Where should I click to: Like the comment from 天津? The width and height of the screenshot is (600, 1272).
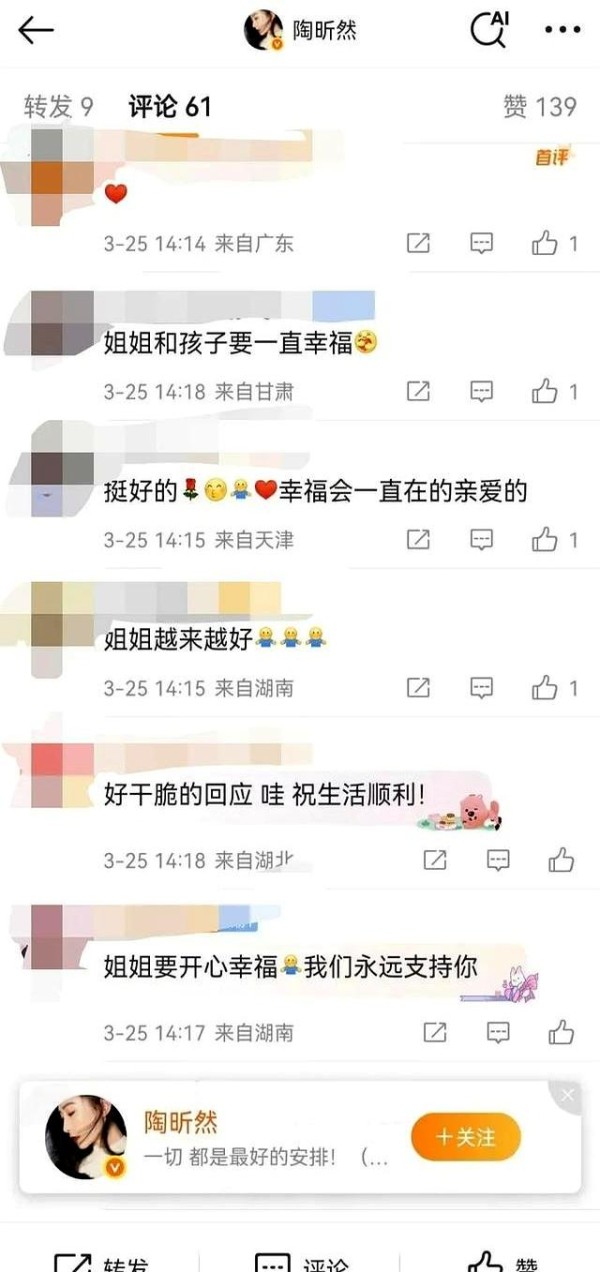554,540
